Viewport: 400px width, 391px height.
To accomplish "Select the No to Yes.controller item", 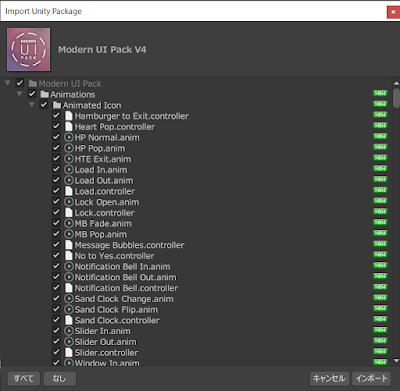I will tap(114, 256).
